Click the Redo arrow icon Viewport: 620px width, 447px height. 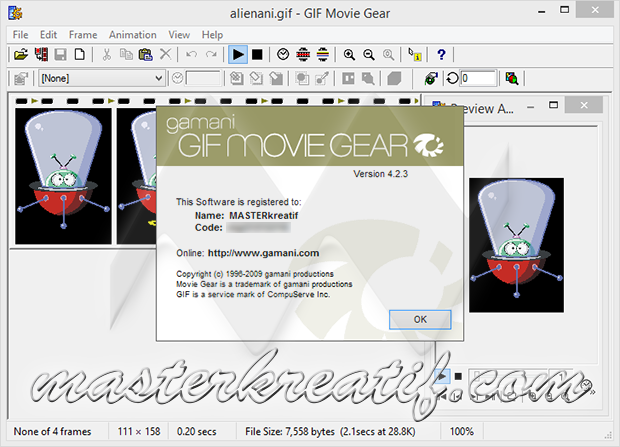tap(211, 54)
